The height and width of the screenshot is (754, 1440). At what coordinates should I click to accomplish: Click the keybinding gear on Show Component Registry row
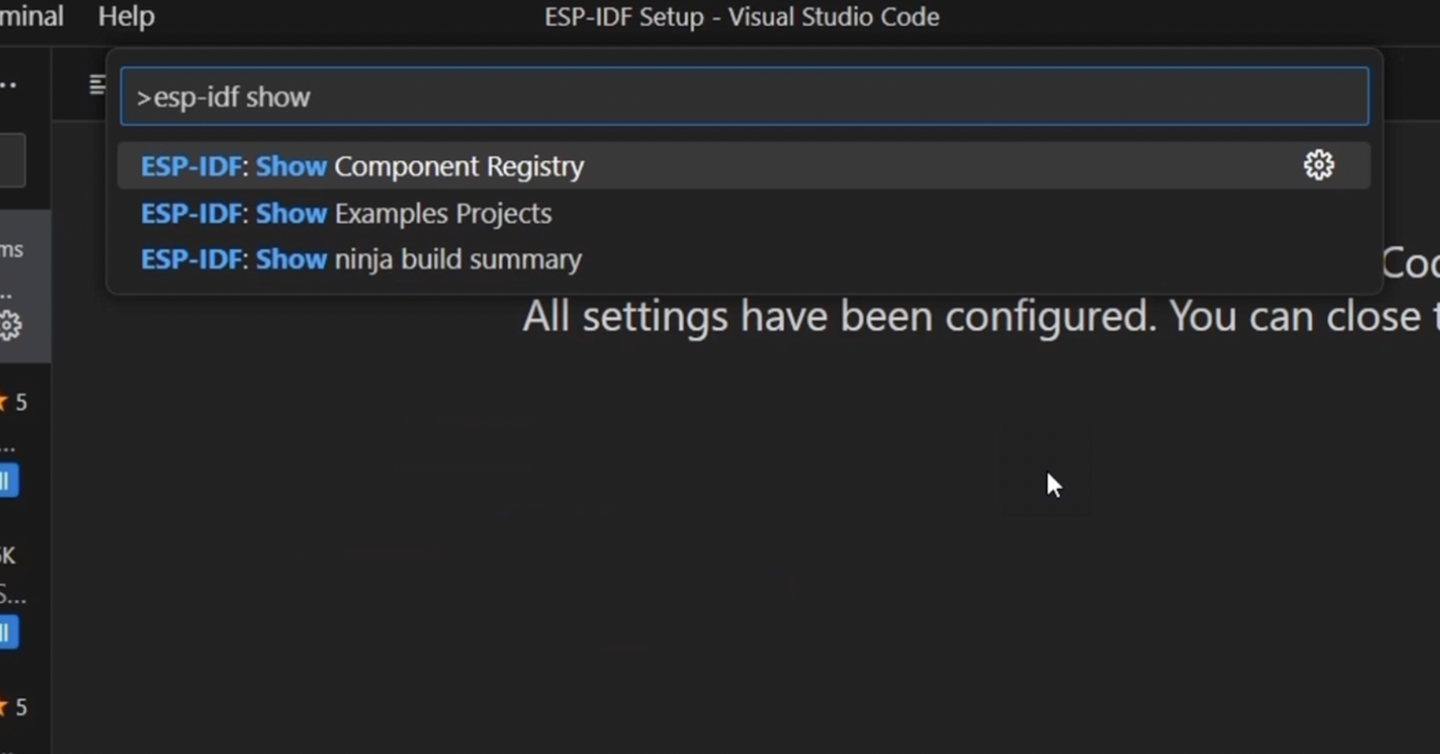coord(1319,165)
